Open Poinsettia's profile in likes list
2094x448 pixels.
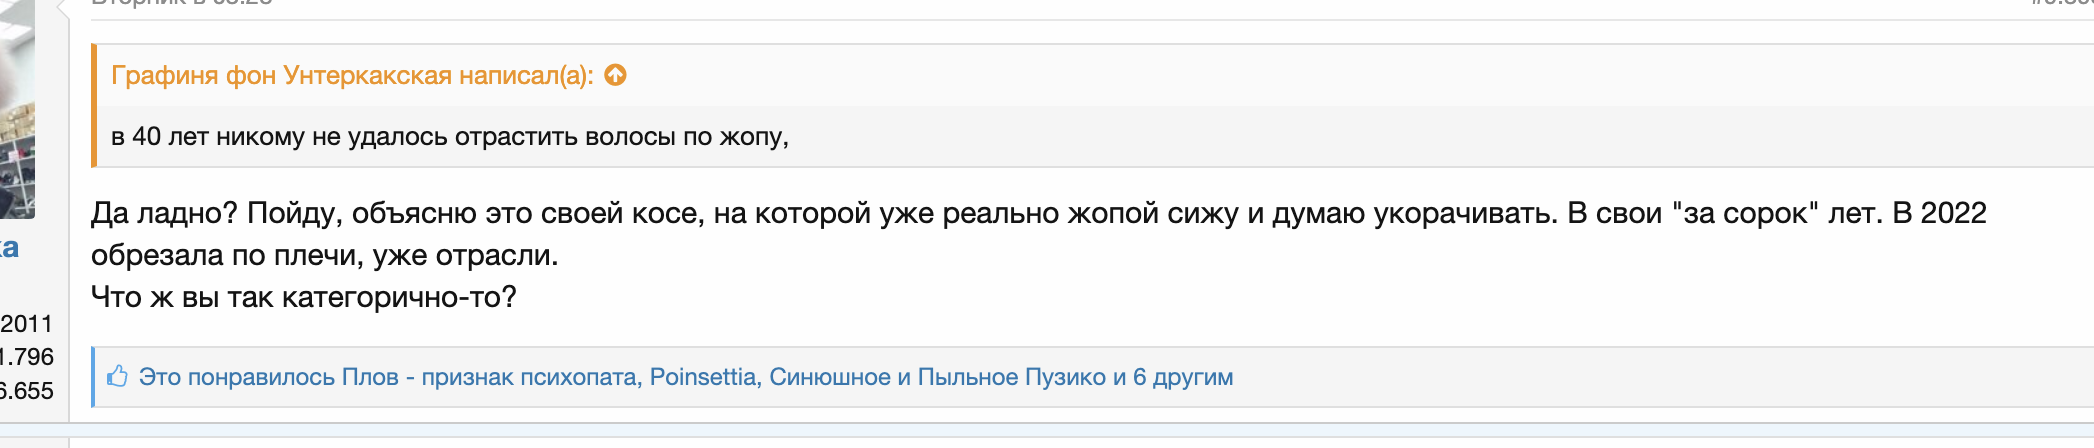coord(703,377)
